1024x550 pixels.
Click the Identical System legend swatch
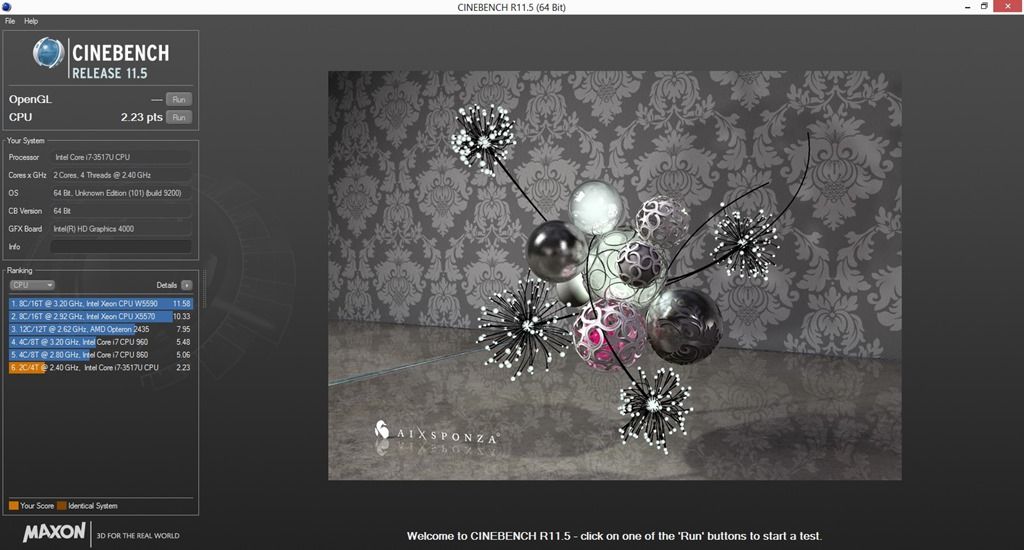point(62,506)
